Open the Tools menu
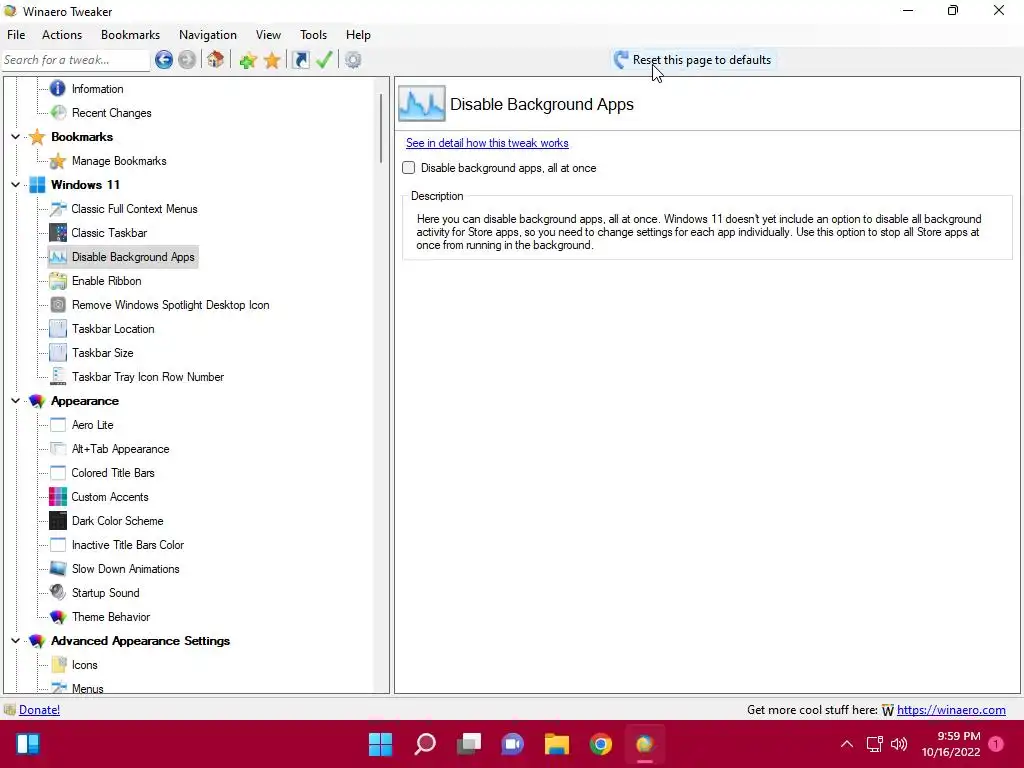 [x=313, y=35]
